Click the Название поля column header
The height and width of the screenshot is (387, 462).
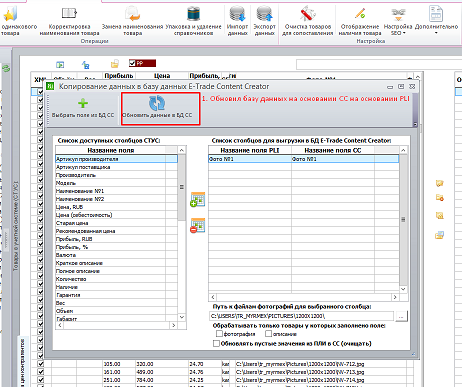tap(110, 150)
